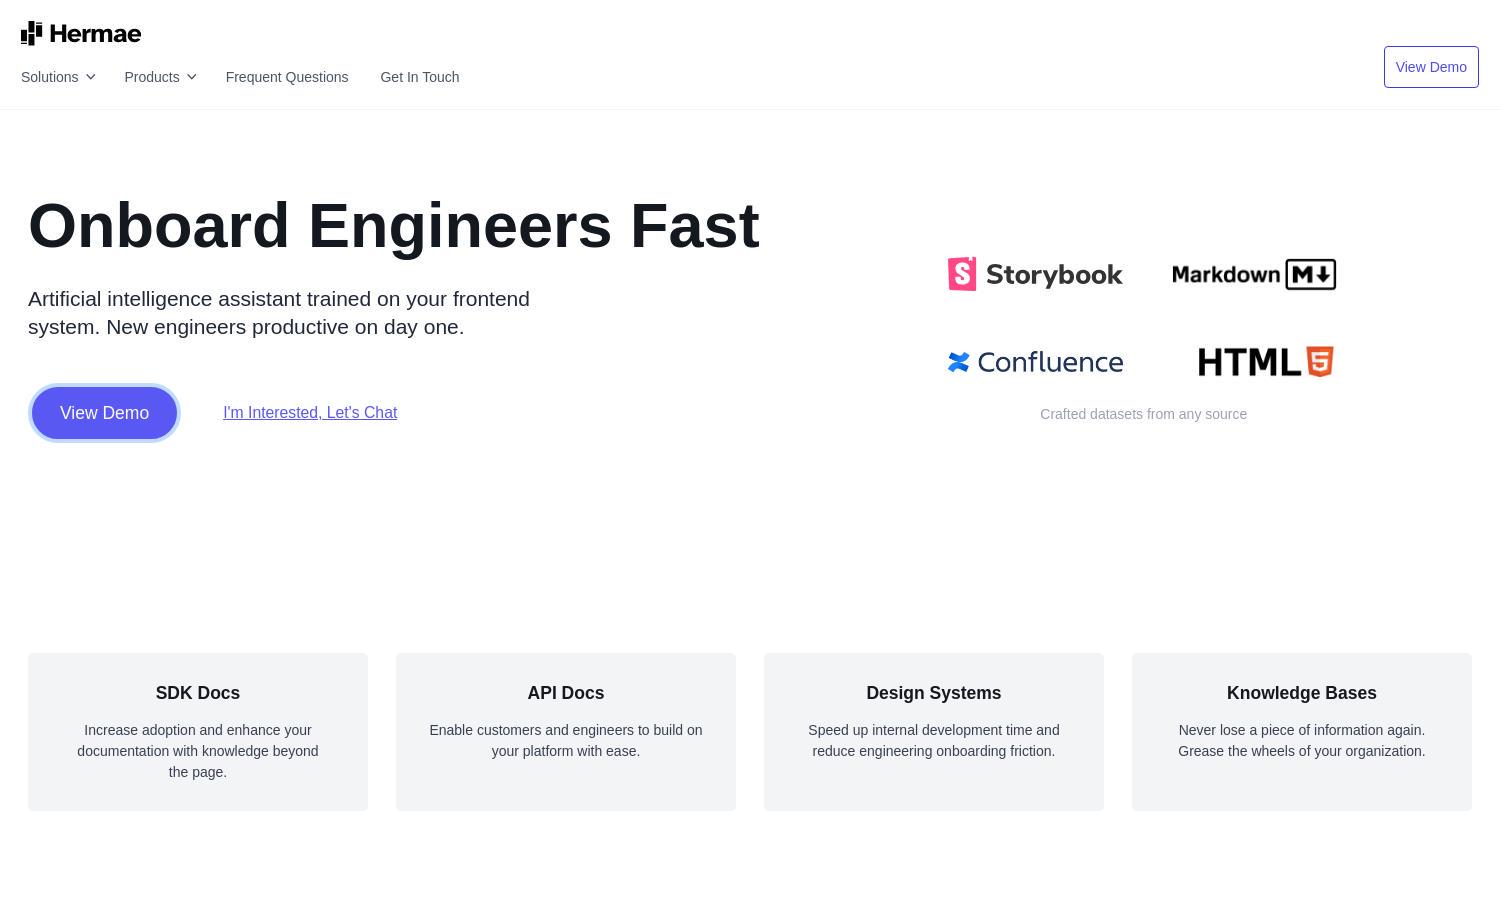Expand the Solutions dropdown menu
Viewport: 1500px width, 900px height.
pyautogui.click(x=58, y=77)
